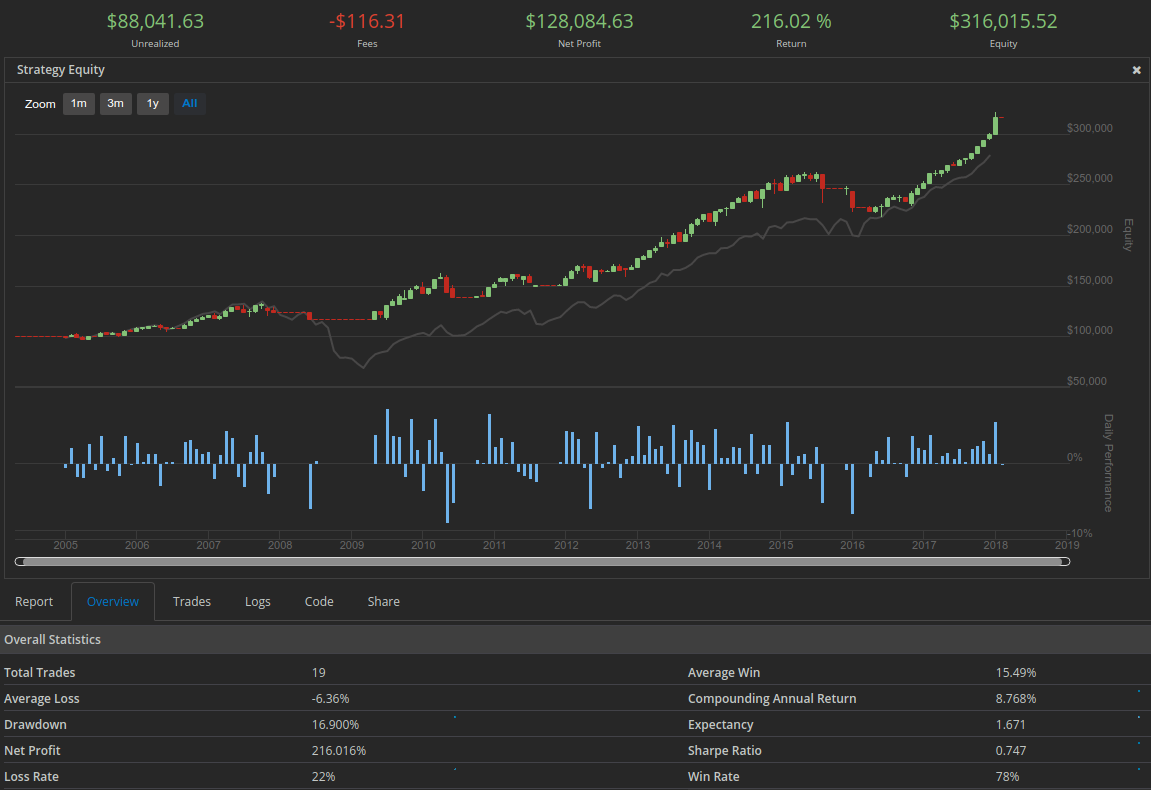The width and height of the screenshot is (1151, 790).
Task: Click the $128,084.63 Net Profit figure
Action: click(579, 22)
